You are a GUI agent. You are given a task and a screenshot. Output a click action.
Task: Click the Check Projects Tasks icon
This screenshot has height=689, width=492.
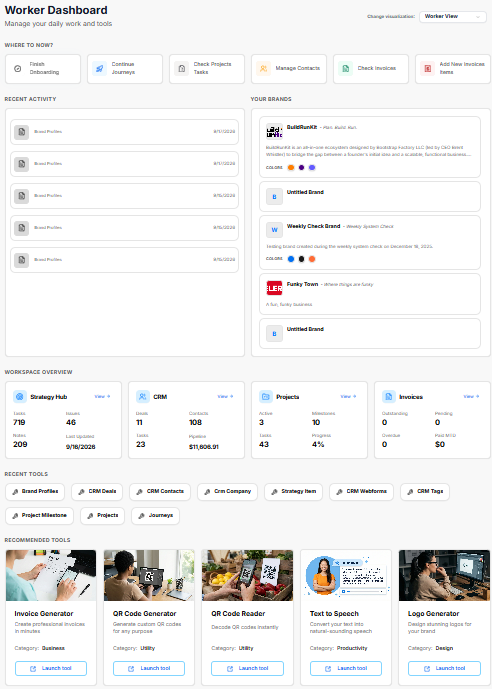[181, 69]
